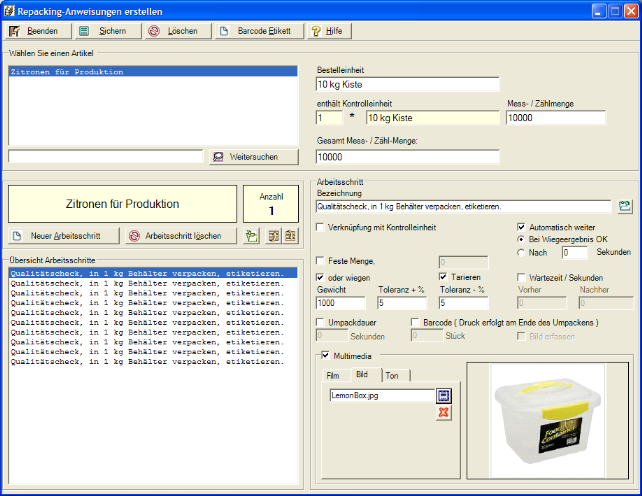Click the red X to remove LemonBox.jpg
The width and height of the screenshot is (642, 496).
click(443, 412)
